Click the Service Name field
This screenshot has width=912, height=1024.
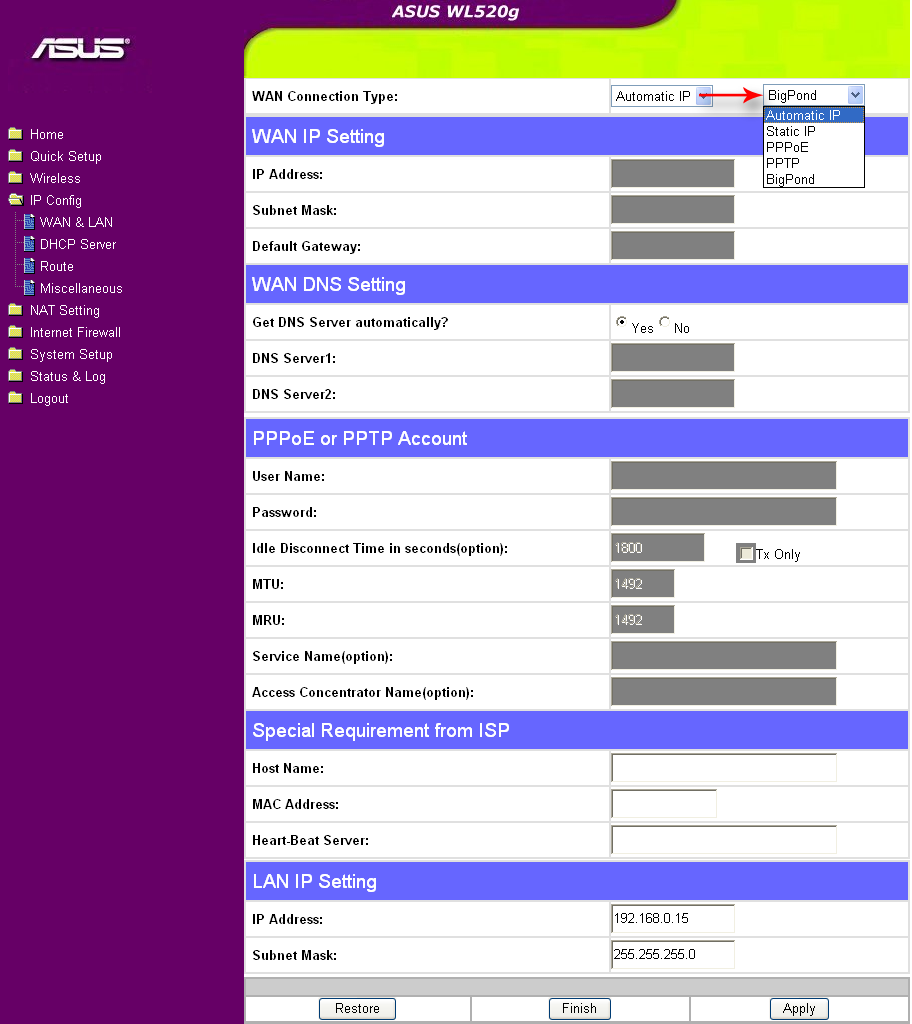click(x=723, y=655)
